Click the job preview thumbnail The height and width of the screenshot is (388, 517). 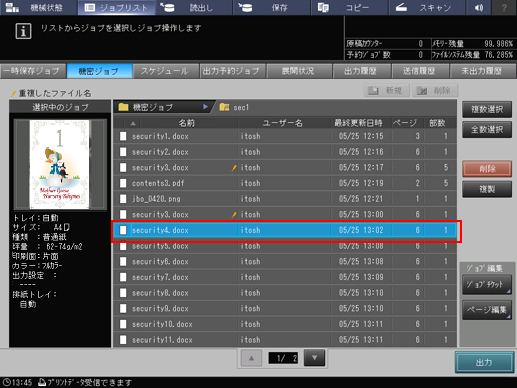point(60,164)
